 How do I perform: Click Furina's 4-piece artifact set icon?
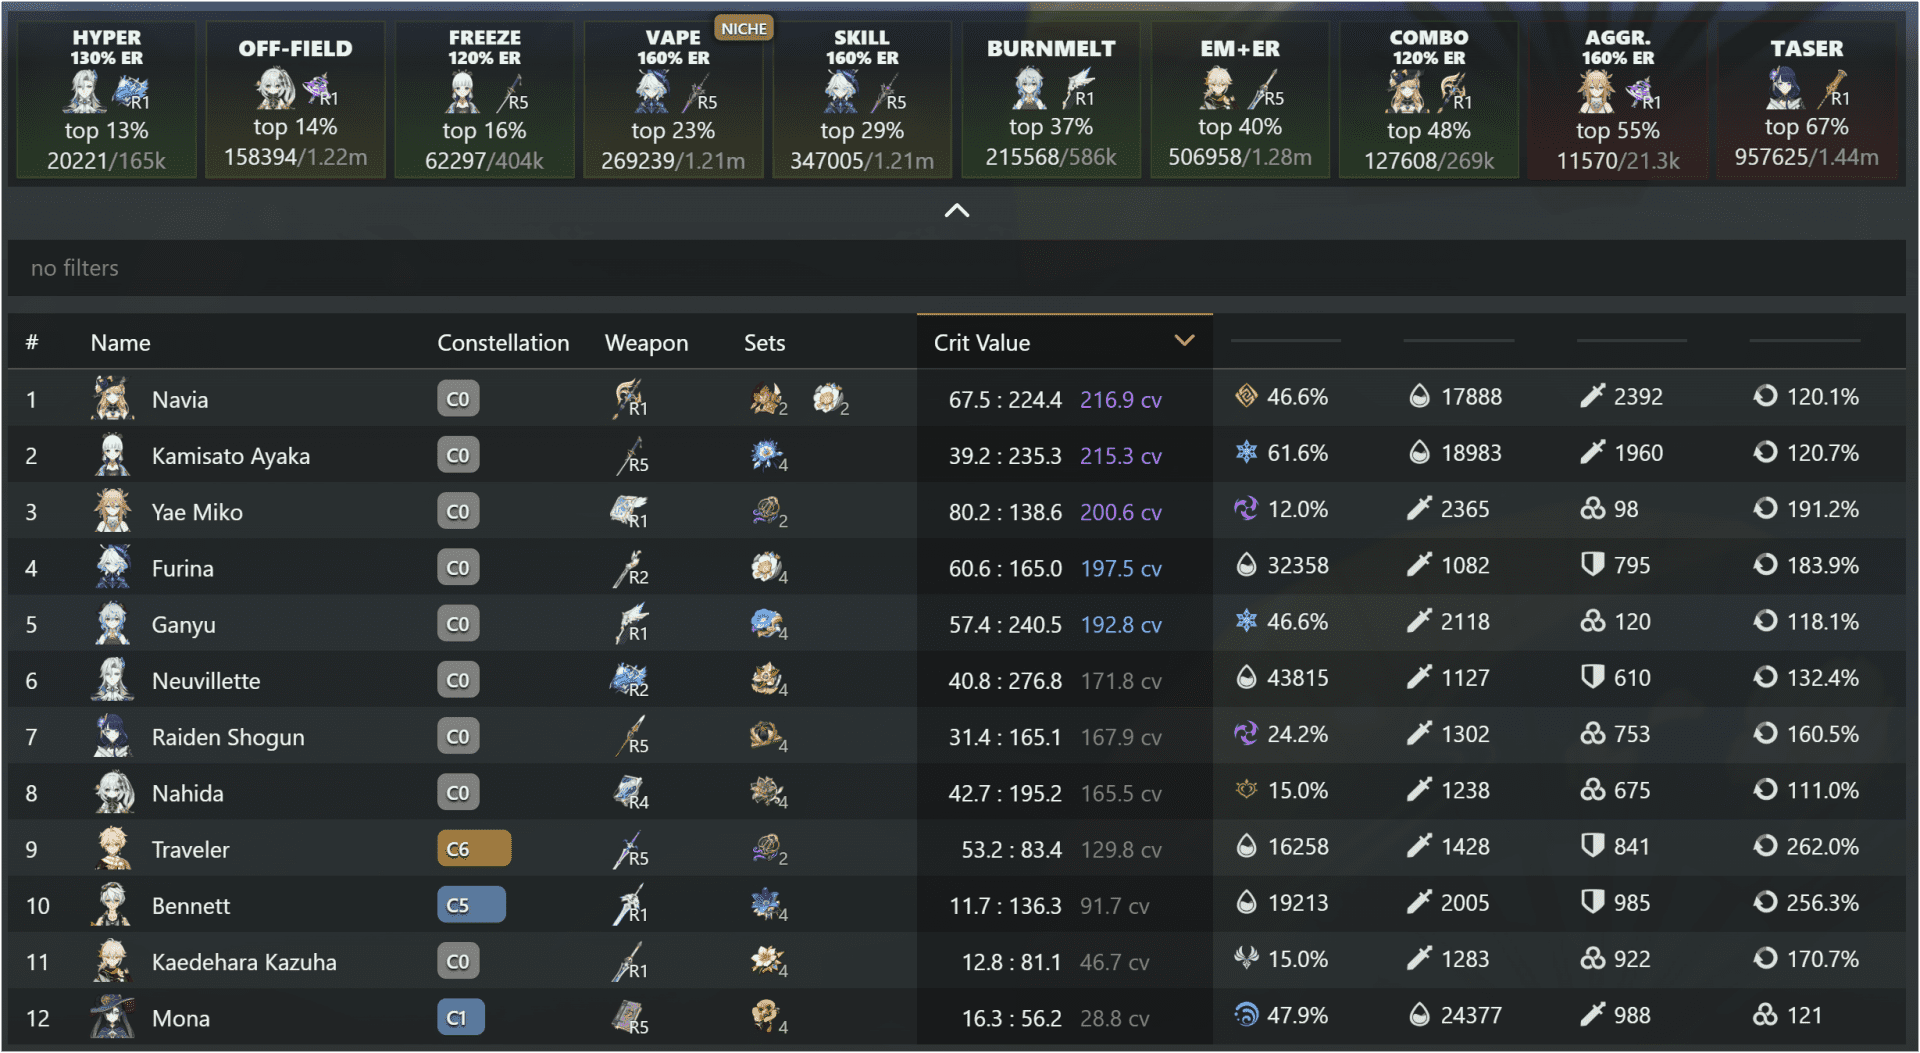pos(768,567)
